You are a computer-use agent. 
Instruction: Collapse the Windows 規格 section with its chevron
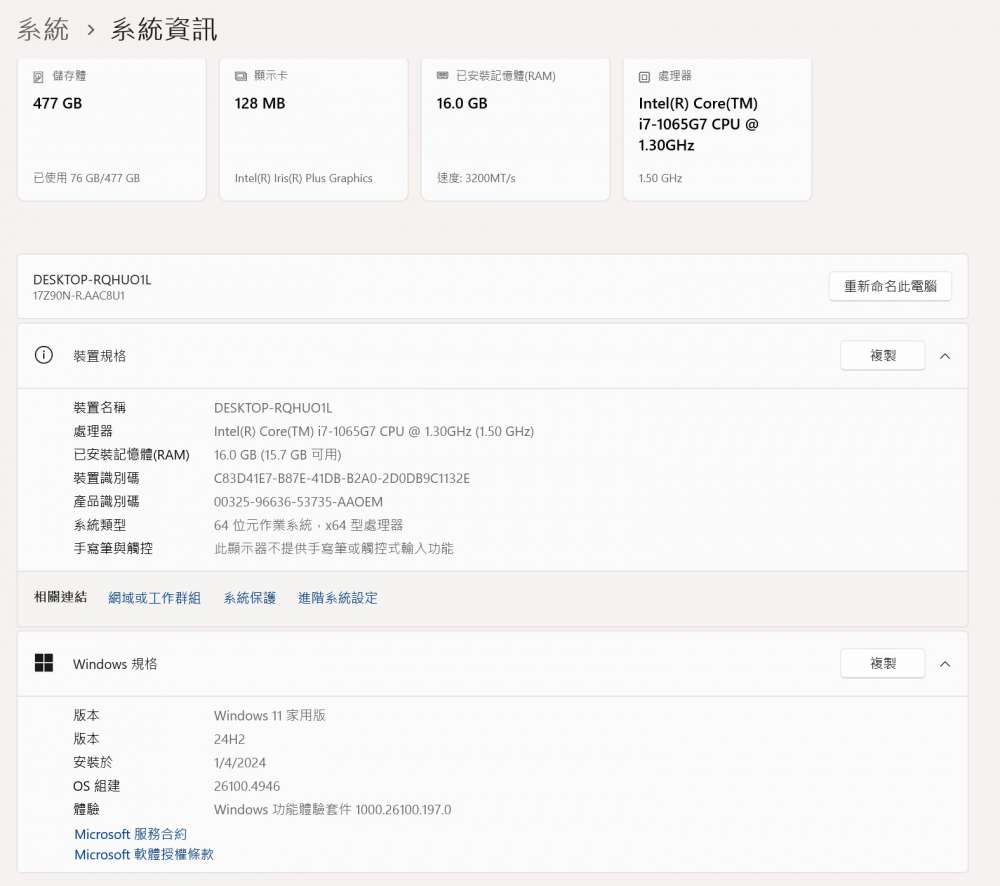(945, 664)
